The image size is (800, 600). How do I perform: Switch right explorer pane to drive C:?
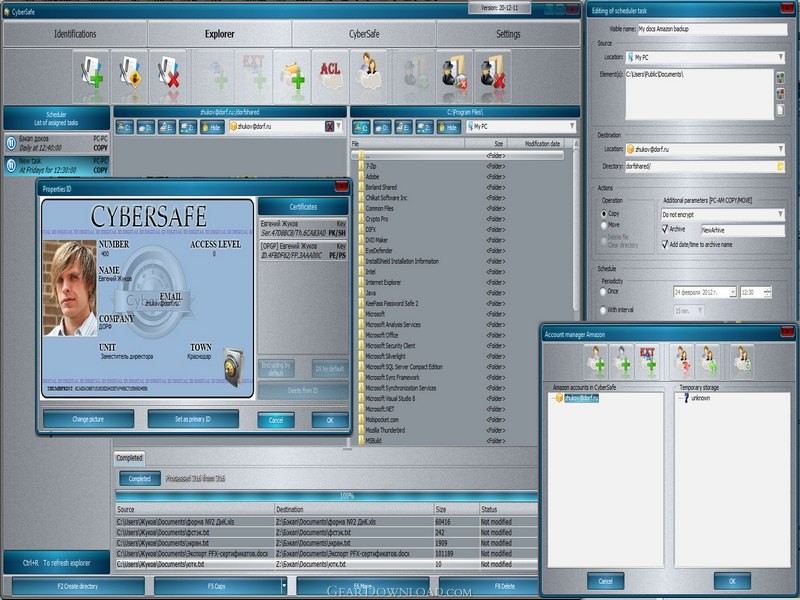pyautogui.click(x=361, y=127)
